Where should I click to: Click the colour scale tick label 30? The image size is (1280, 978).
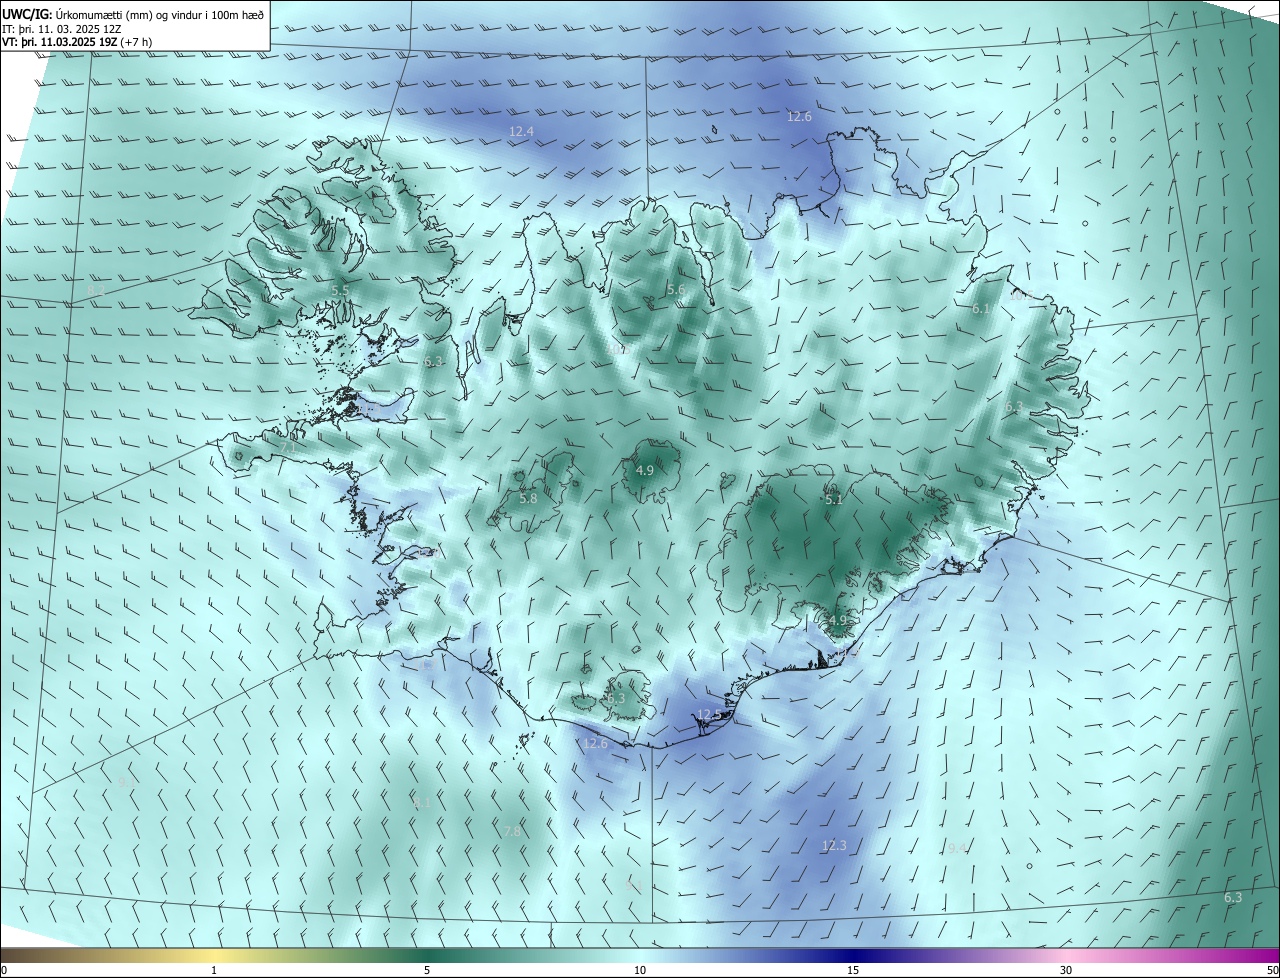point(1066,970)
